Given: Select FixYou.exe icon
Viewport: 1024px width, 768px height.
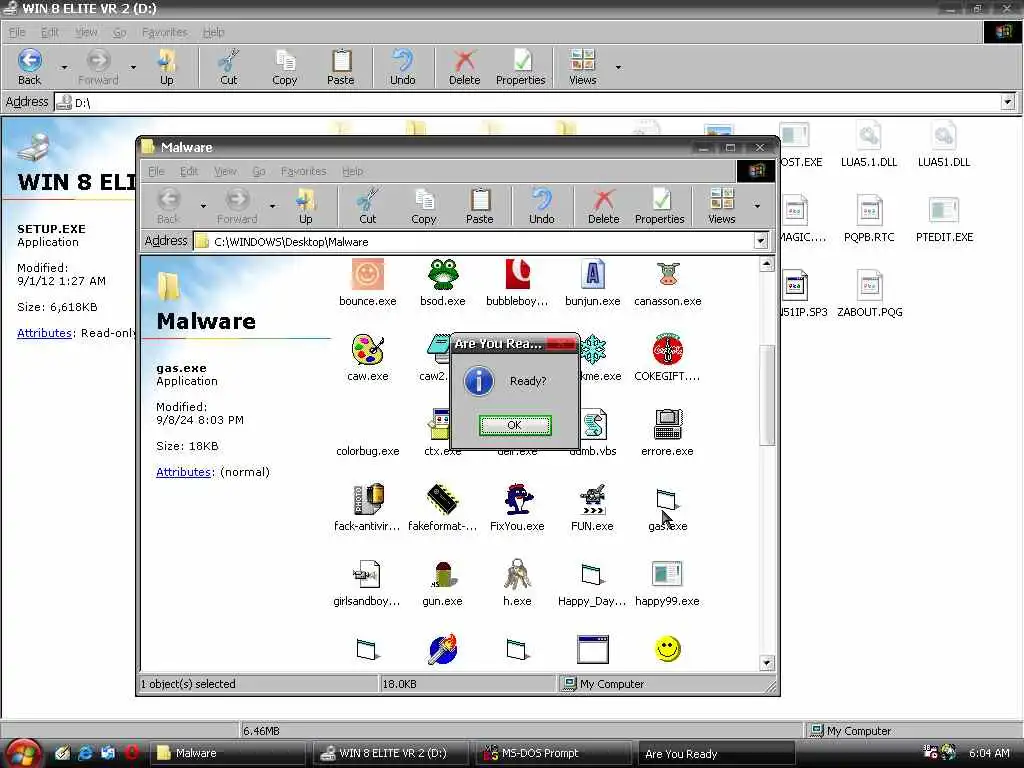Looking at the screenshot, I should tap(517, 500).
